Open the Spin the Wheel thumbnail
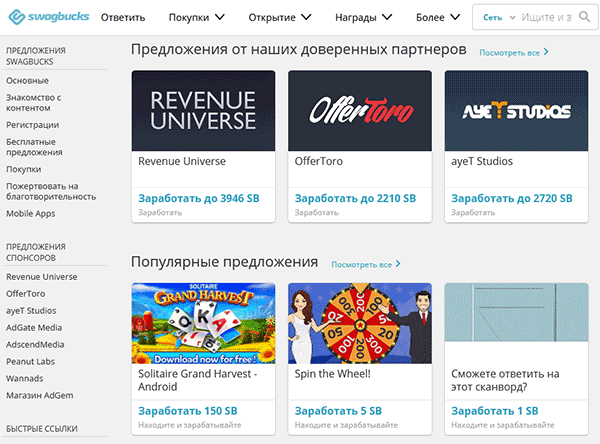The width and height of the screenshot is (600, 444). point(360,323)
